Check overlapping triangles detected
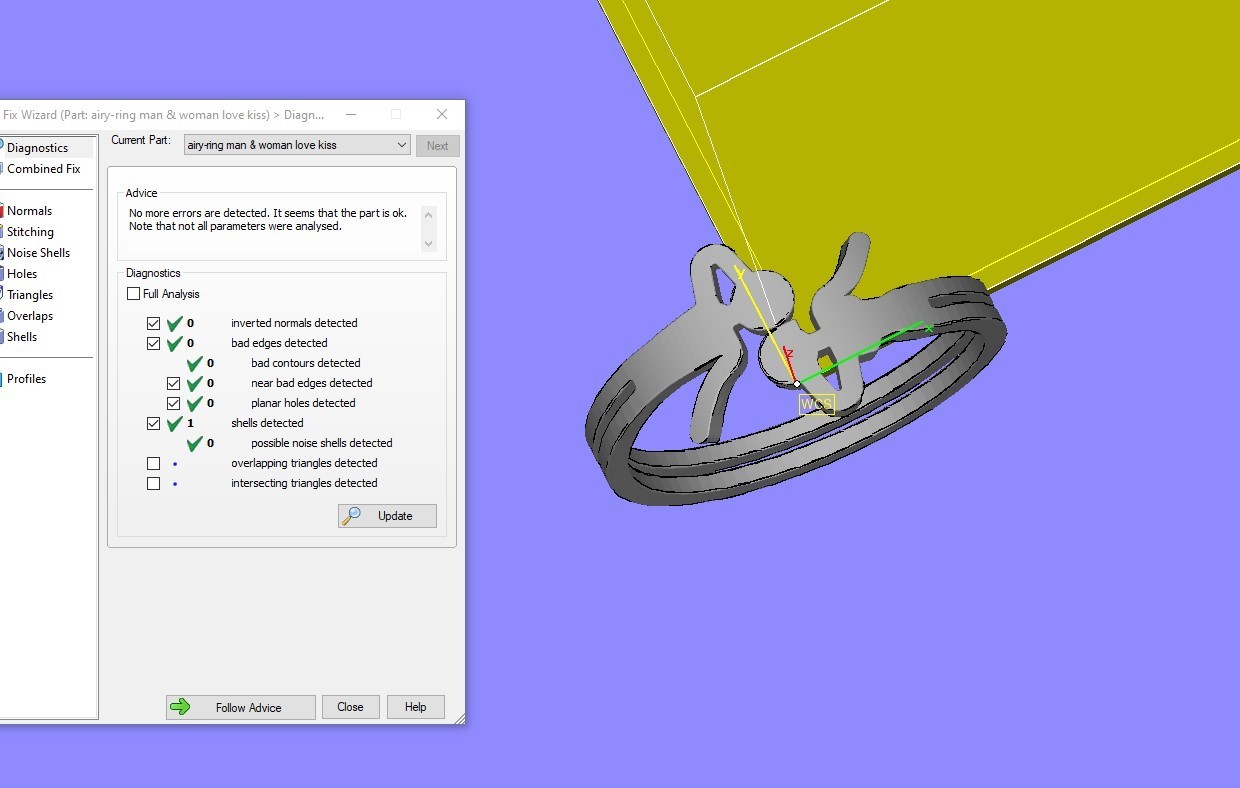The width and height of the screenshot is (1240, 788). point(154,463)
